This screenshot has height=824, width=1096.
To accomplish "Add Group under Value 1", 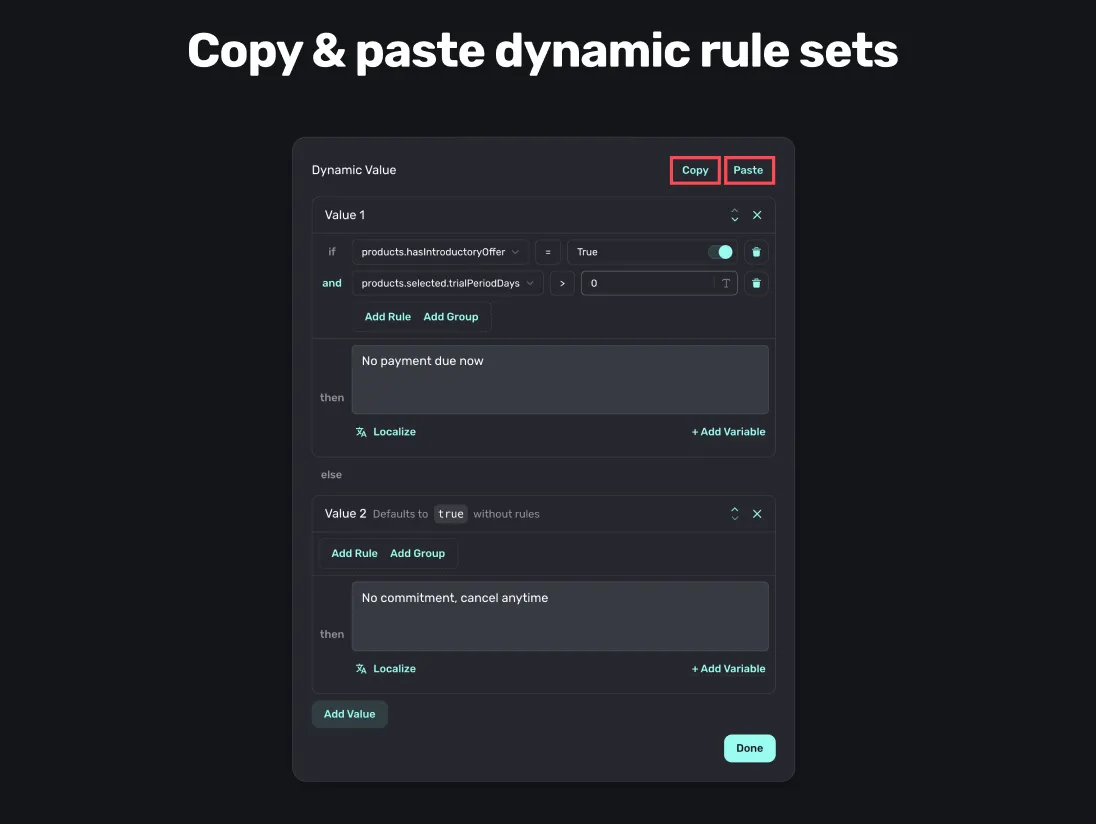I will (451, 317).
